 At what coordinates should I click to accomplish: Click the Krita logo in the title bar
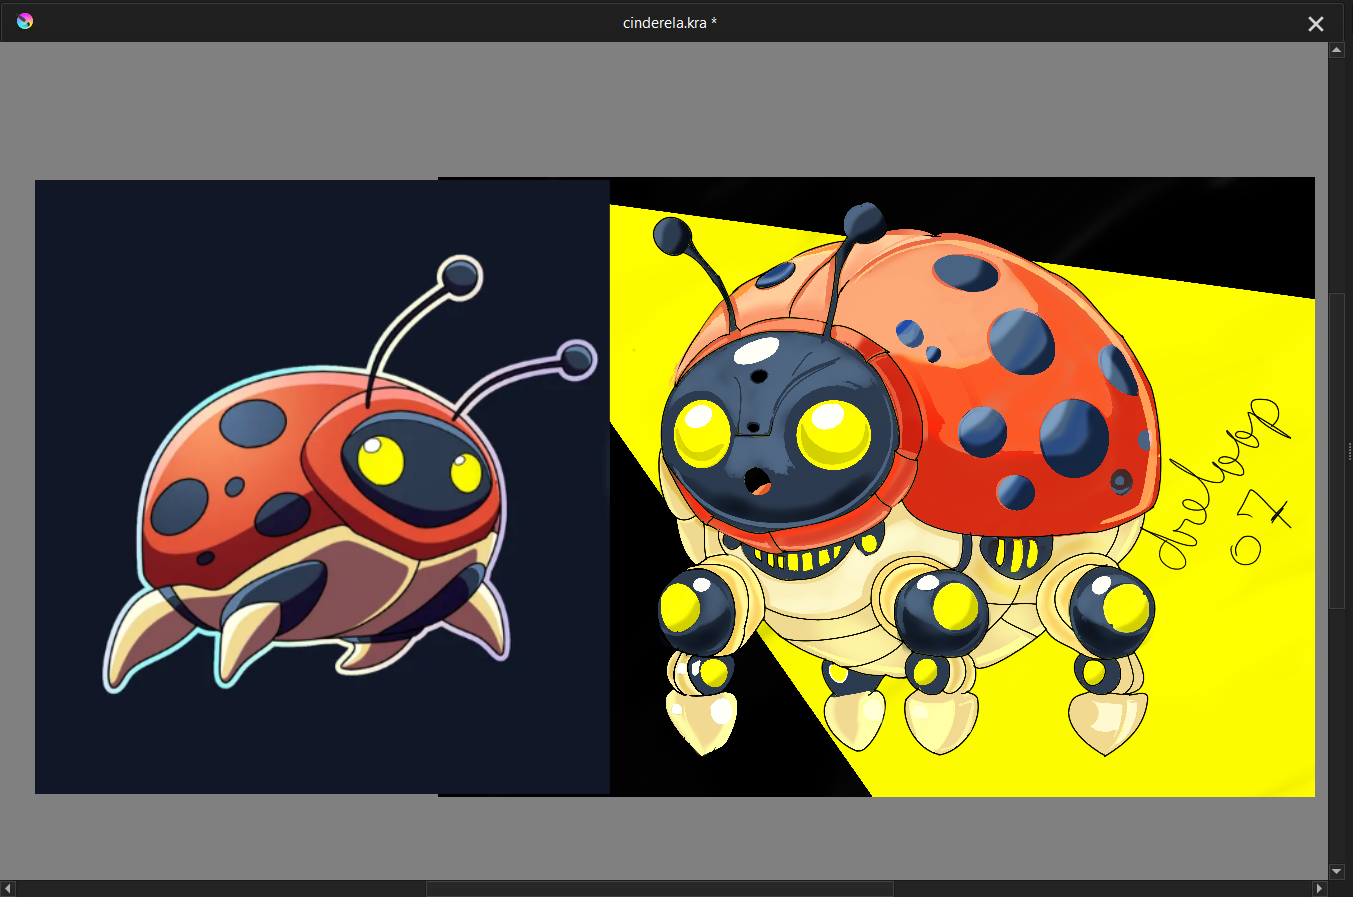click(25, 21)
